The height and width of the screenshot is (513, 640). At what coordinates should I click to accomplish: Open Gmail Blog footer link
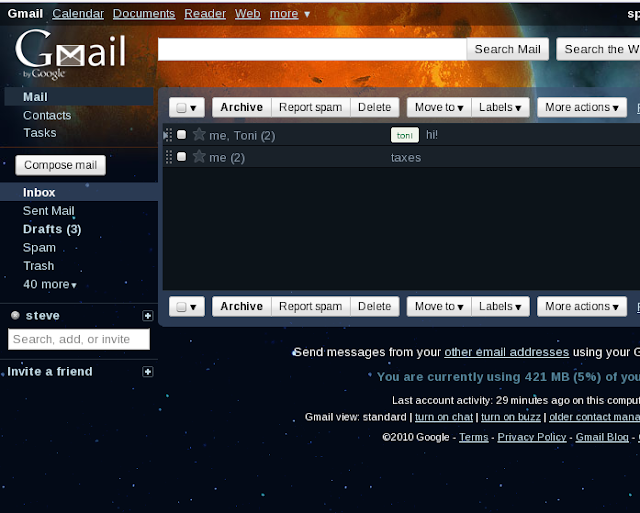pos(602,437)
